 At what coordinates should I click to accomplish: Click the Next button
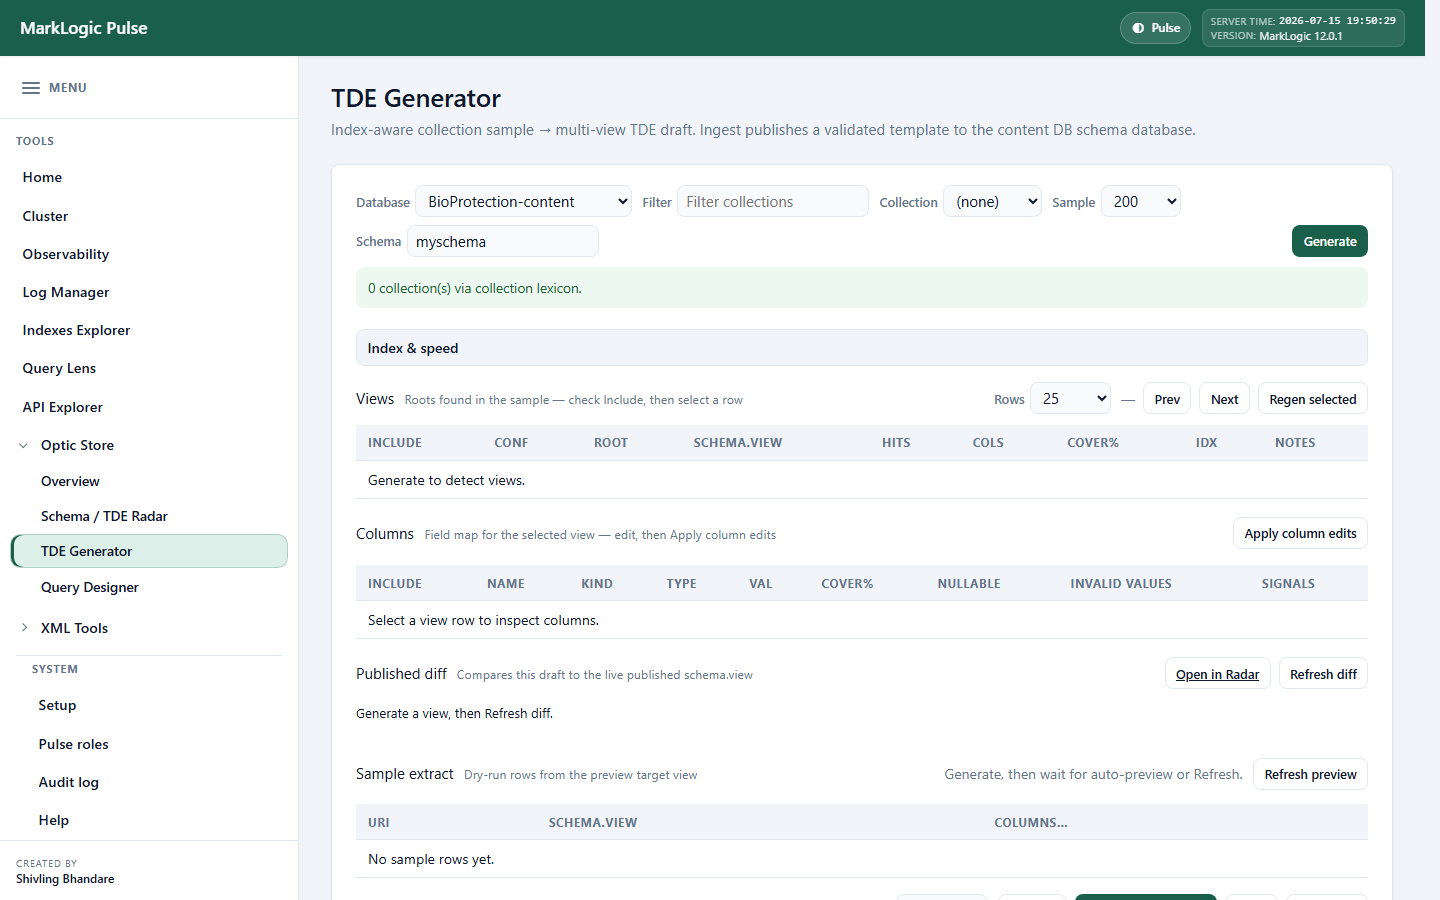click(1224, 398)
